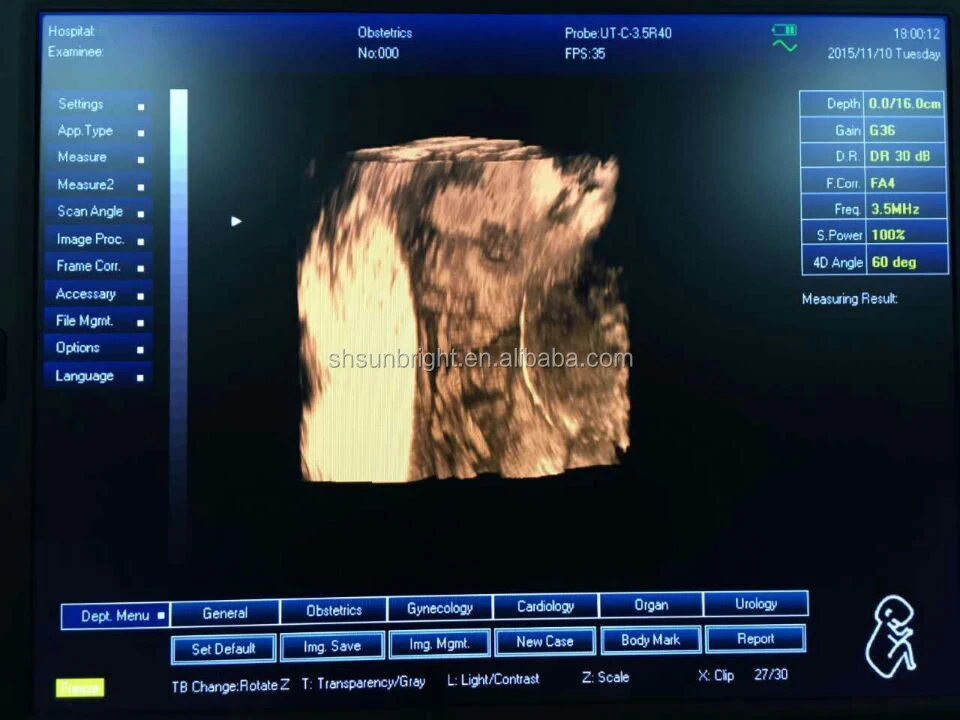Open the App.Type menu item
This screenshot has width=960, height=720.
coord(98,131)
